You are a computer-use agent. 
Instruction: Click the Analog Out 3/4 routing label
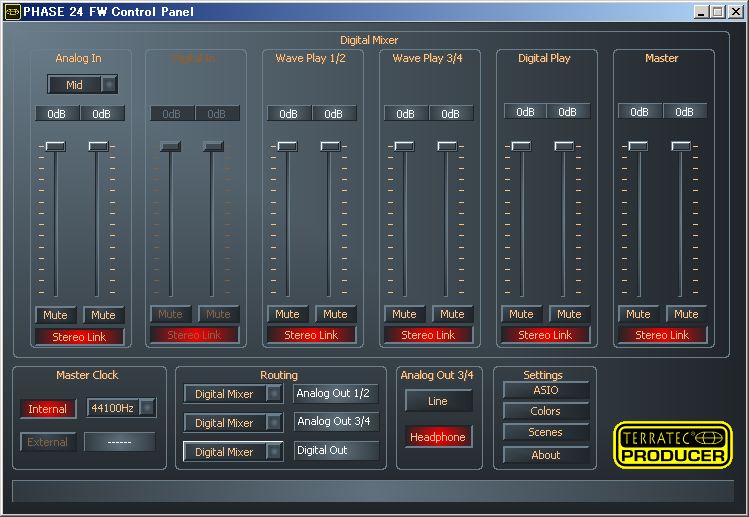pos(336,421)
